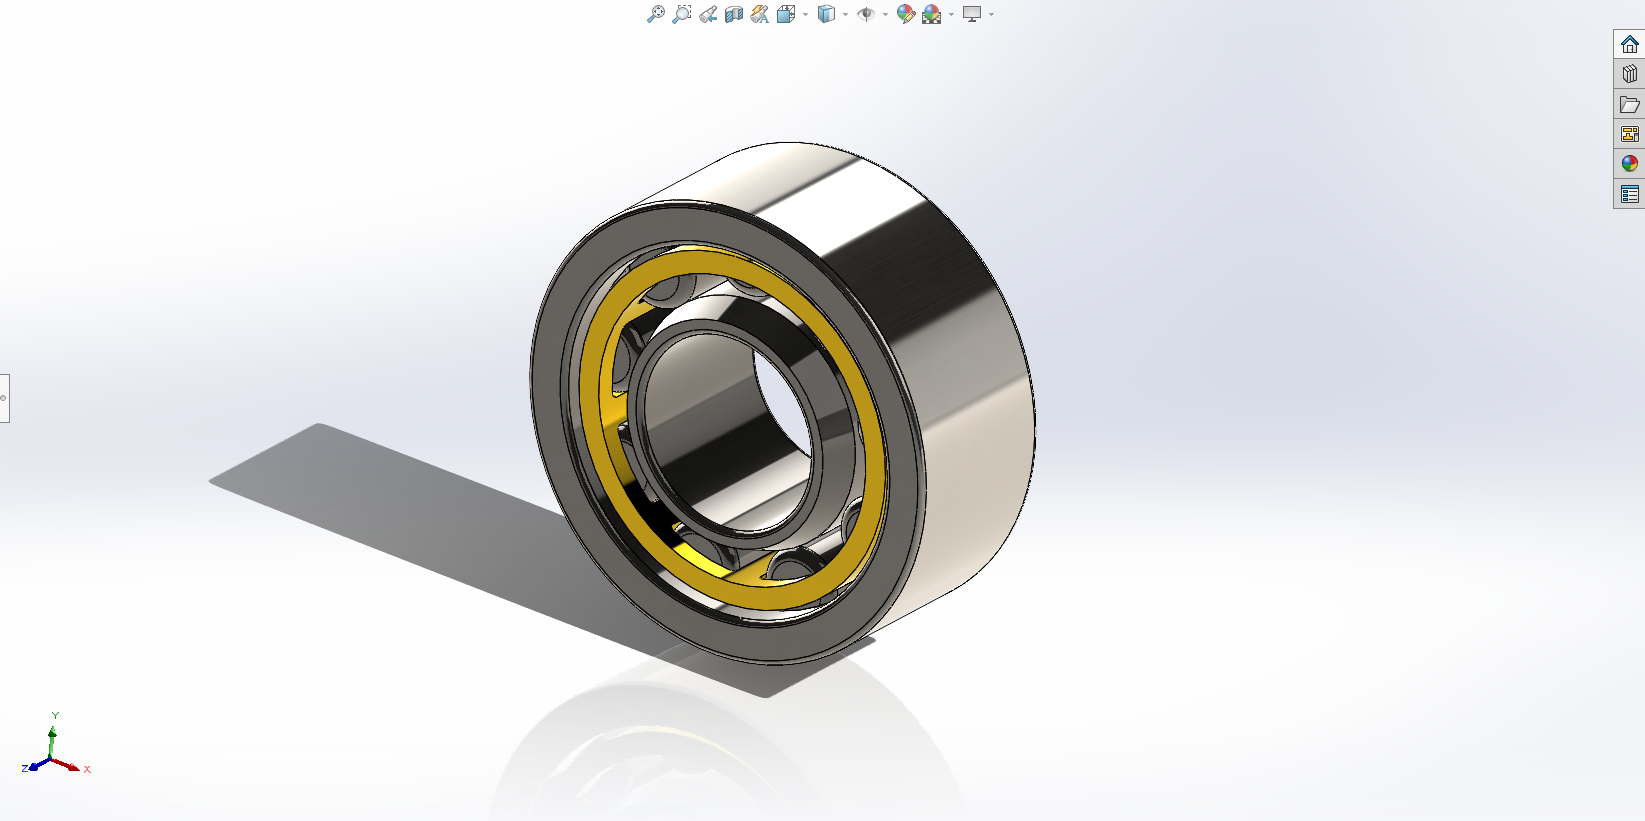Click the View Orientation cube icon

(x=786, y=14)
